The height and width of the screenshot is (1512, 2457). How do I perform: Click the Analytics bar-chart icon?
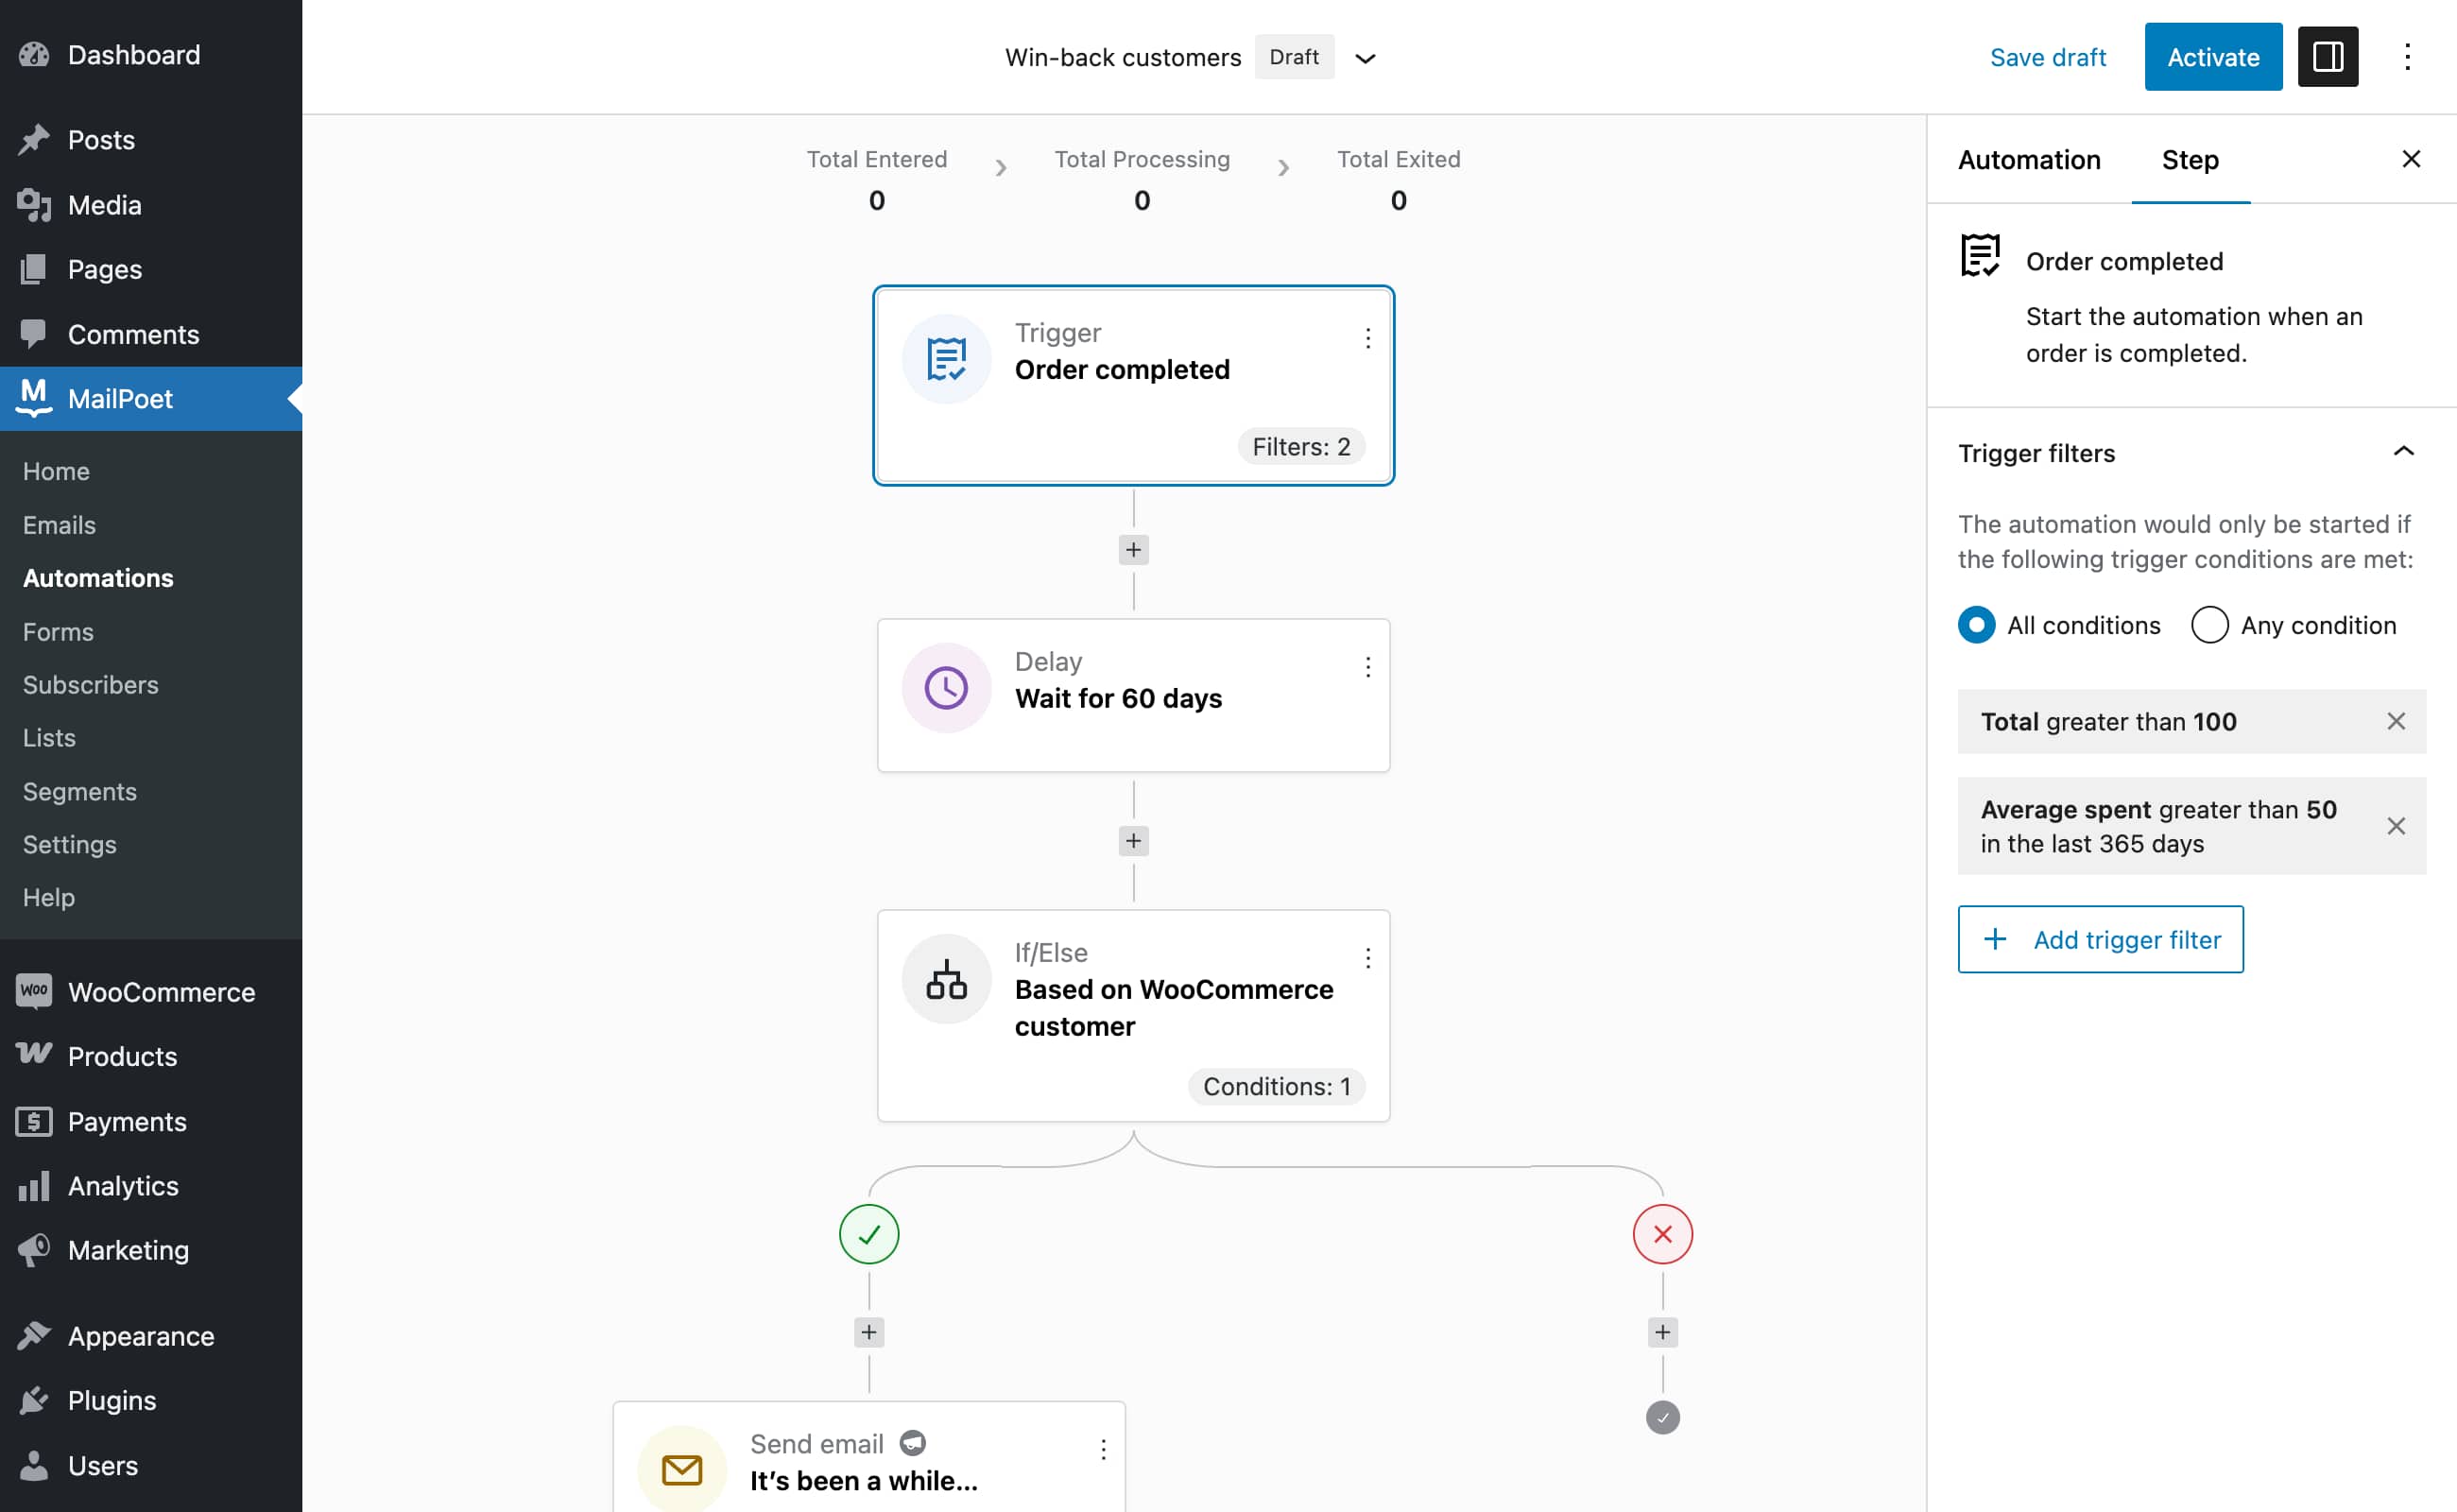click(35, 1186)
